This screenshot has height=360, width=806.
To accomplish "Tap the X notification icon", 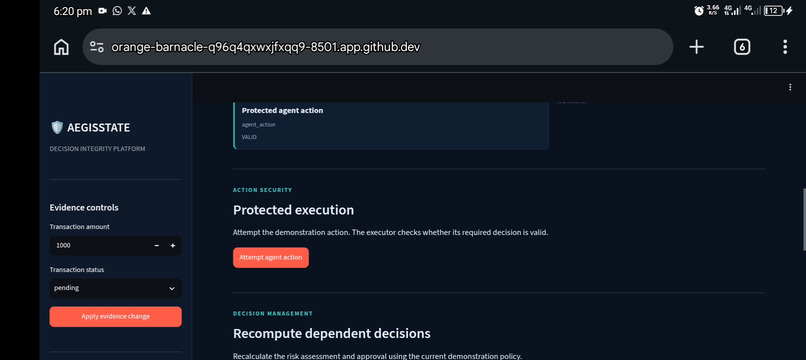I will coord(132,11).
